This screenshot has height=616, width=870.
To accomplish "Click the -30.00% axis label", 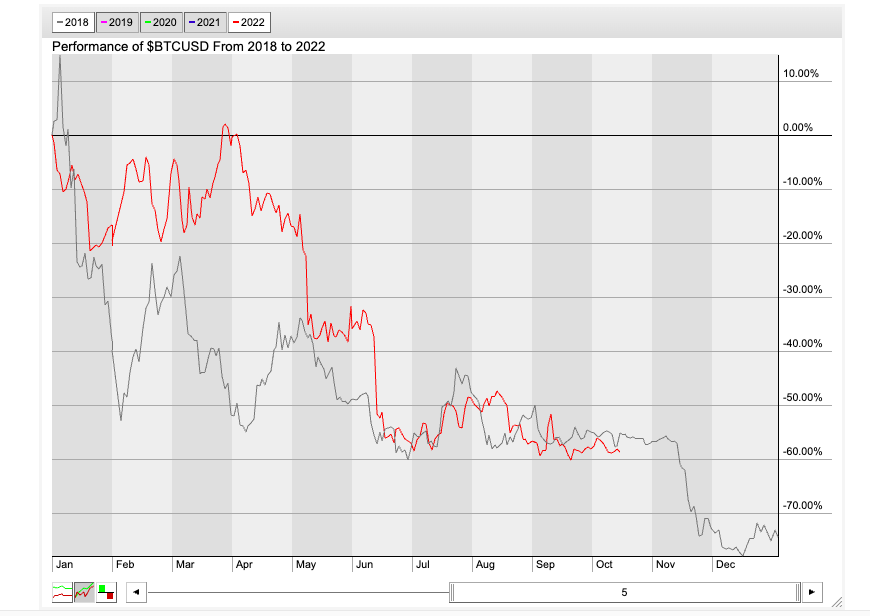I will click(x=802, y=289).
